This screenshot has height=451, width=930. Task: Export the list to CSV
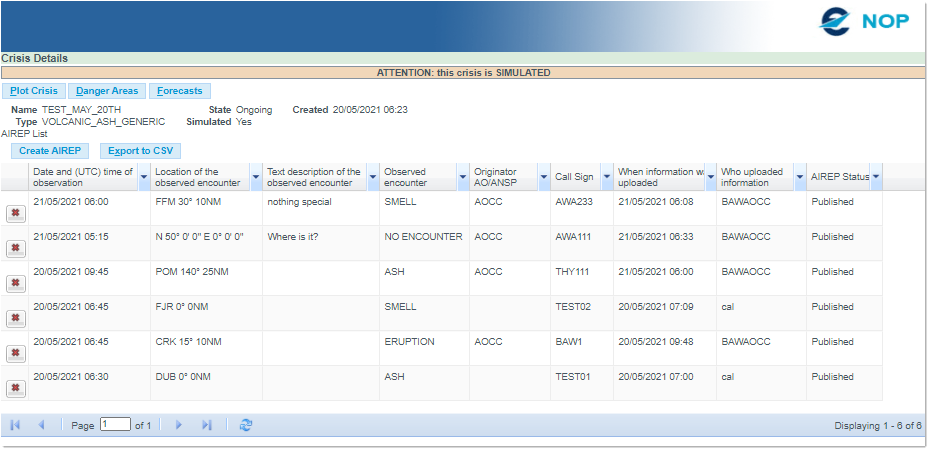[x=140, y=151]
